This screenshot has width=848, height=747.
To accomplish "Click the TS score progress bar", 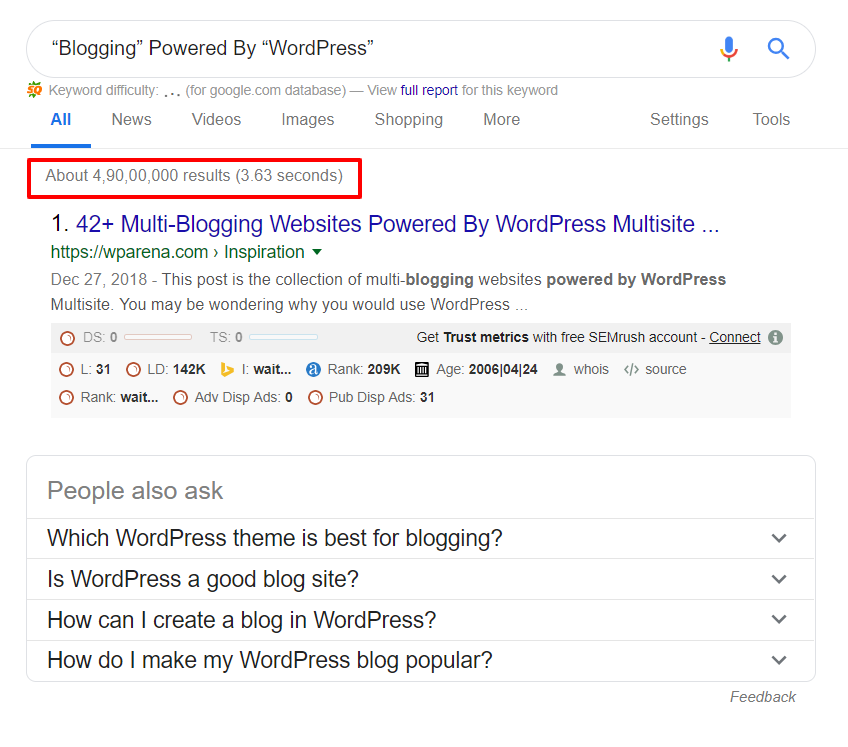I will click(x=283, y=338).
